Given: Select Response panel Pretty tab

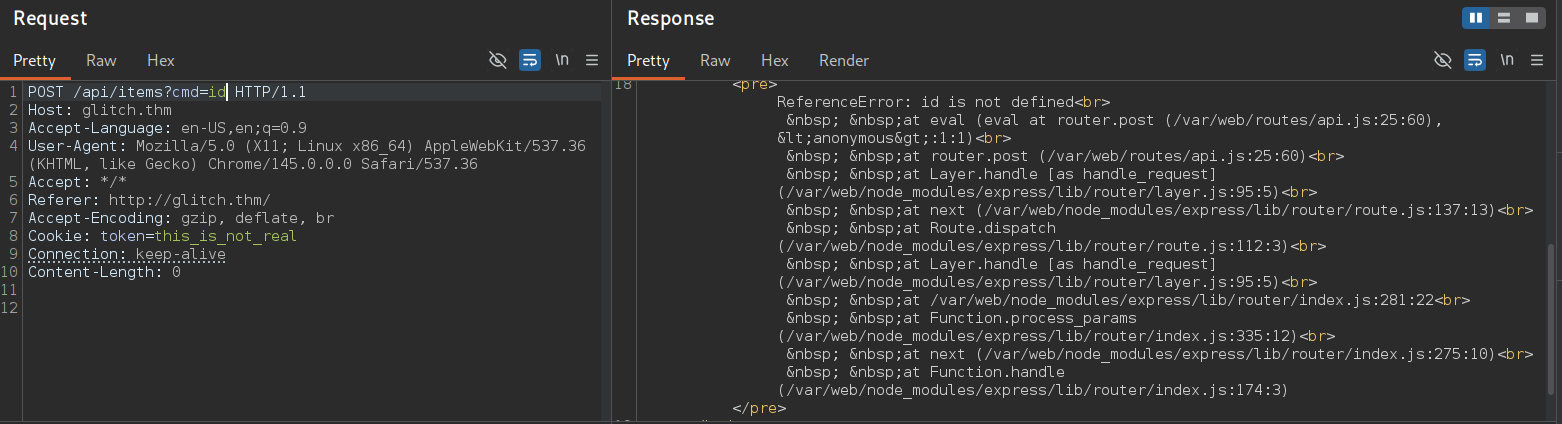Looking at the screenshot, I should click(648, 60).
